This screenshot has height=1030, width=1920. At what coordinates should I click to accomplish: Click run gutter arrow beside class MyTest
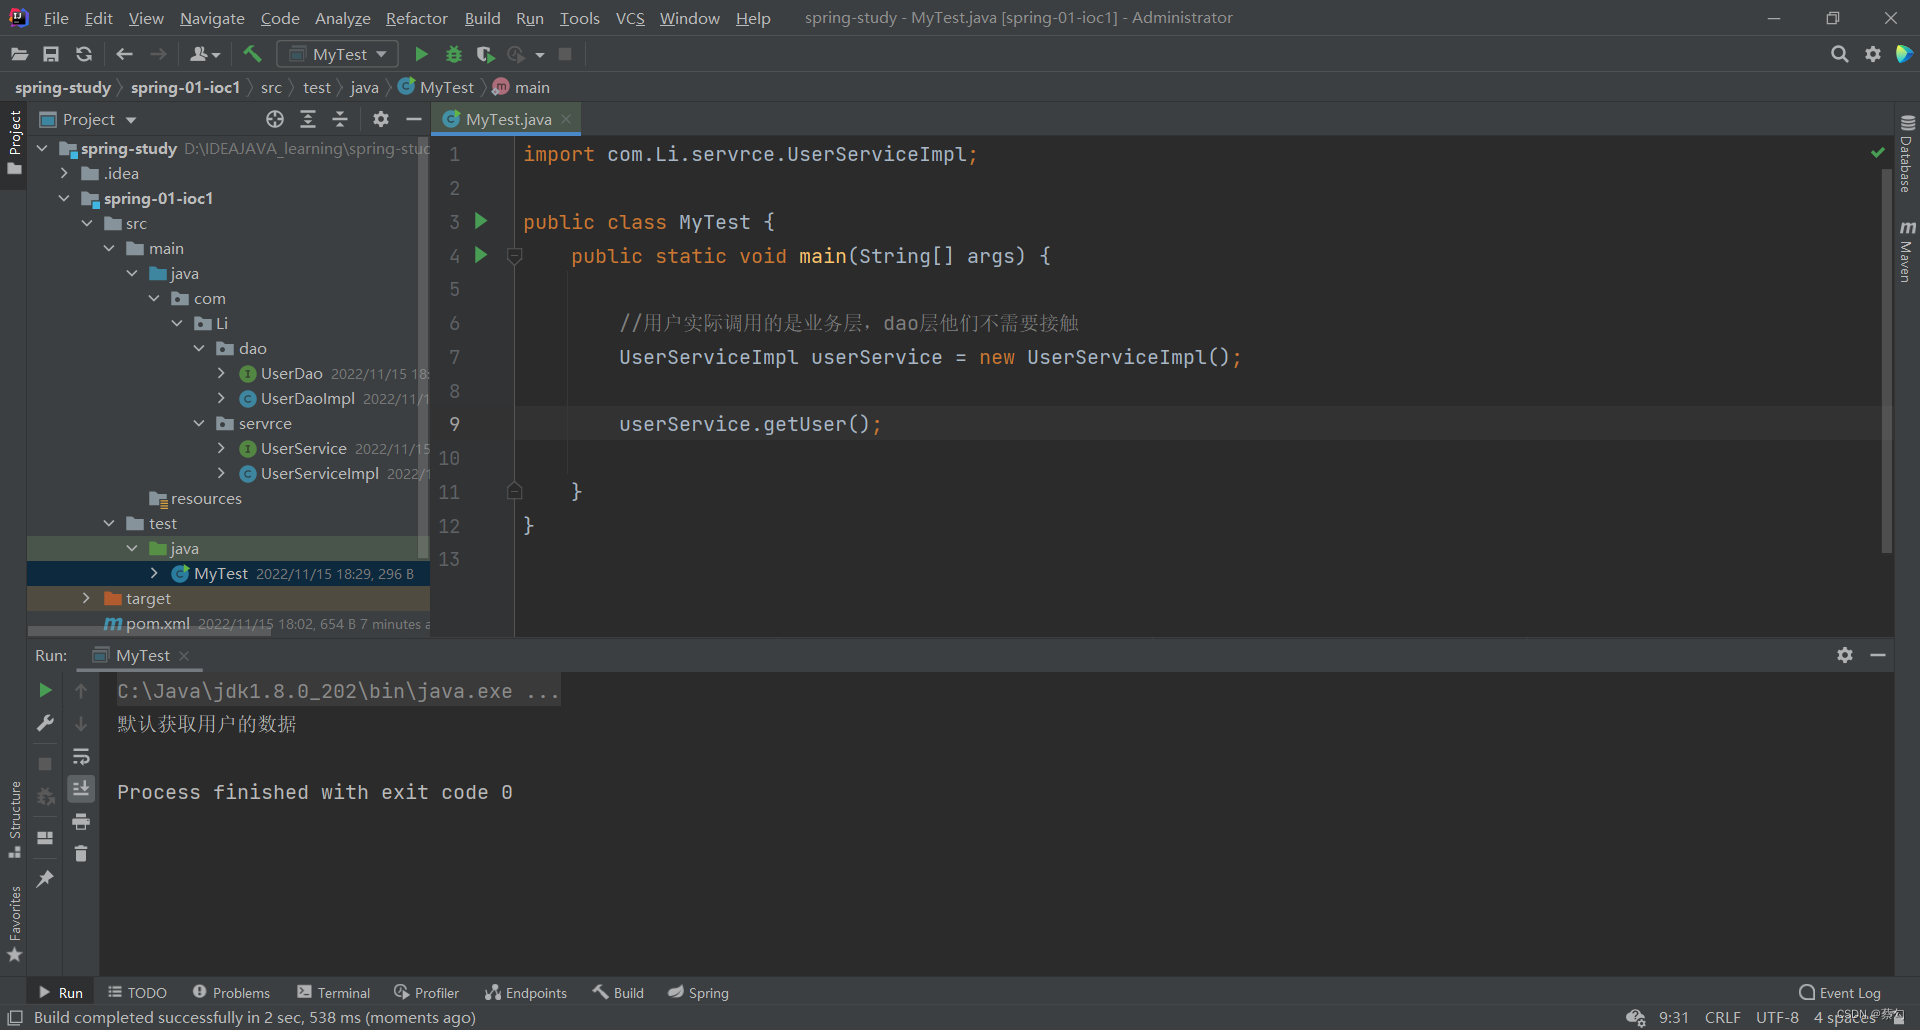coord(481,221)
